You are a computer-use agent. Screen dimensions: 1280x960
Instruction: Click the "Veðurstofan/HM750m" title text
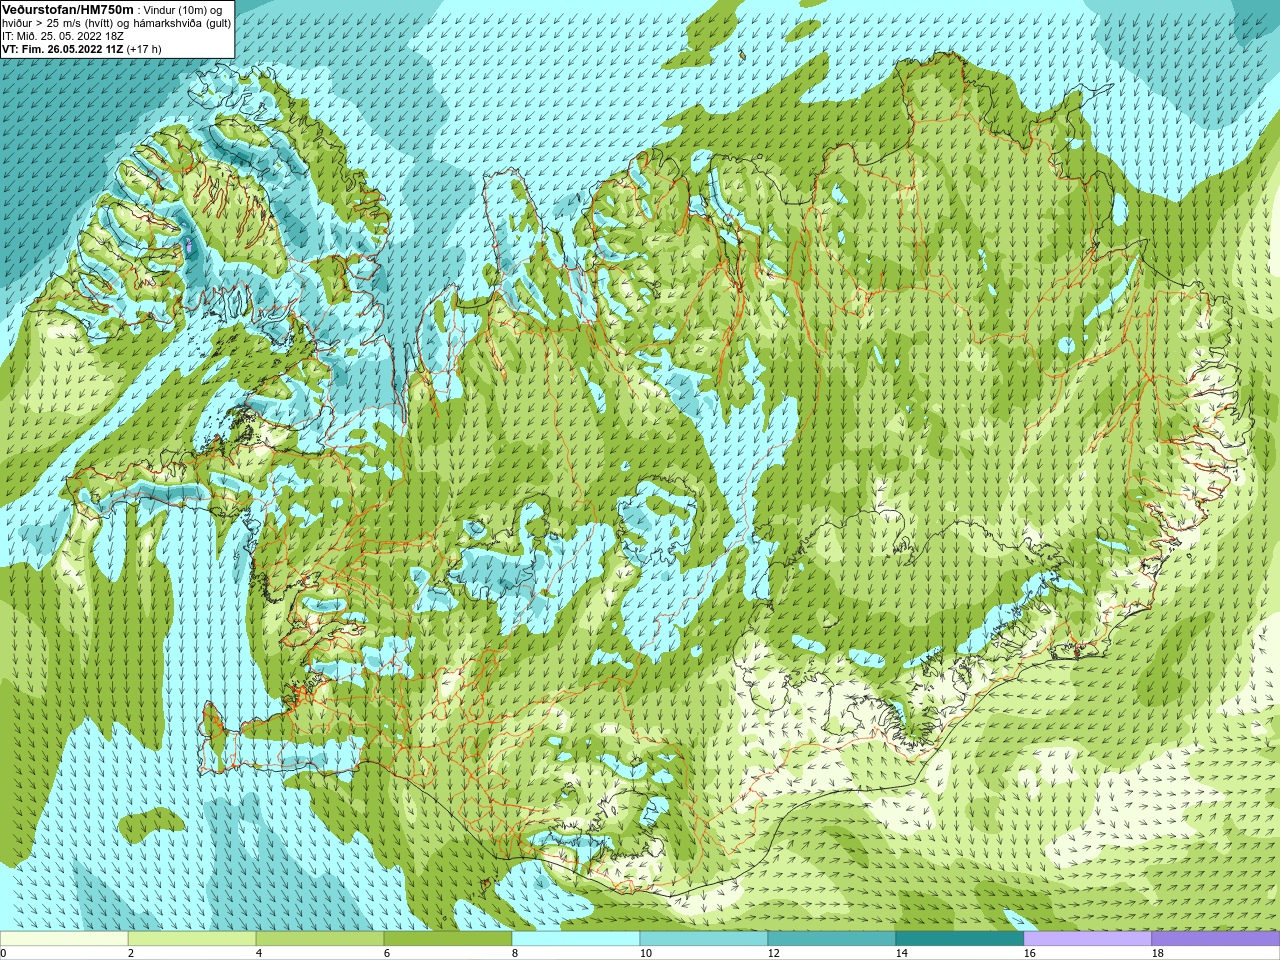pos(68,8)
